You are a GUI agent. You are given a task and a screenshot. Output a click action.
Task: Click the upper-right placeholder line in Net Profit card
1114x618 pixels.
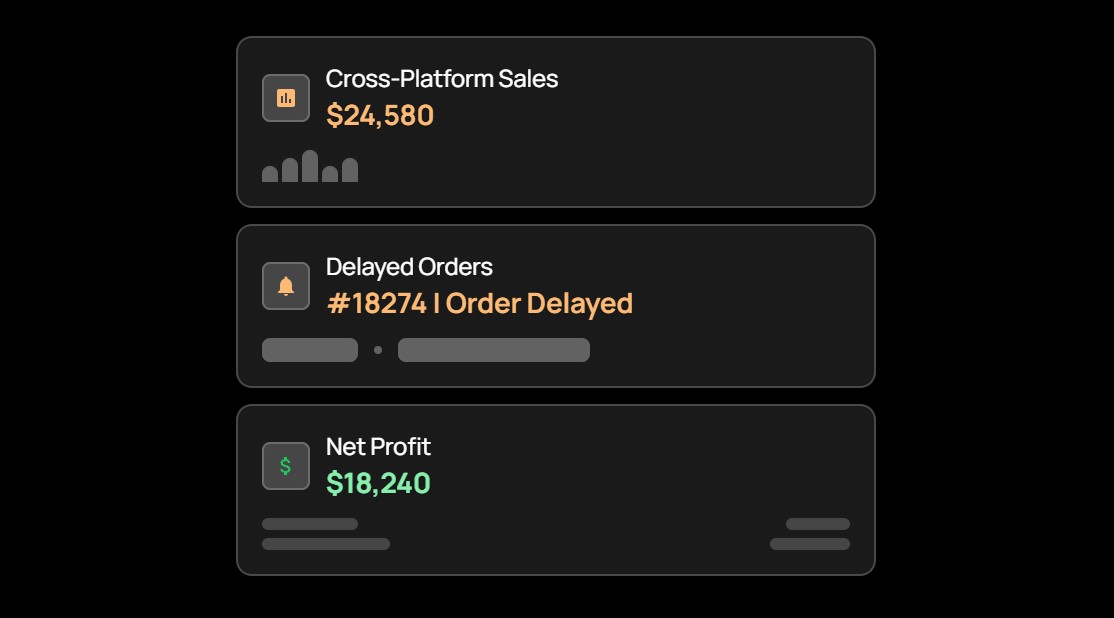818,524
